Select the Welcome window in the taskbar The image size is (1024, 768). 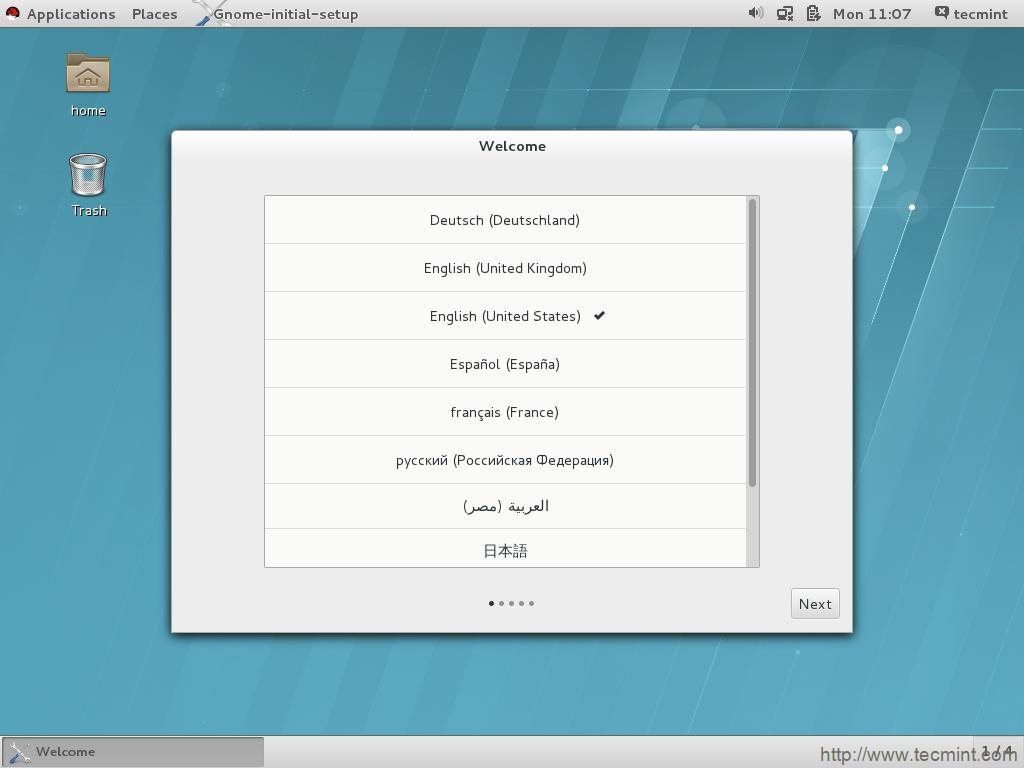pos(133,752)
